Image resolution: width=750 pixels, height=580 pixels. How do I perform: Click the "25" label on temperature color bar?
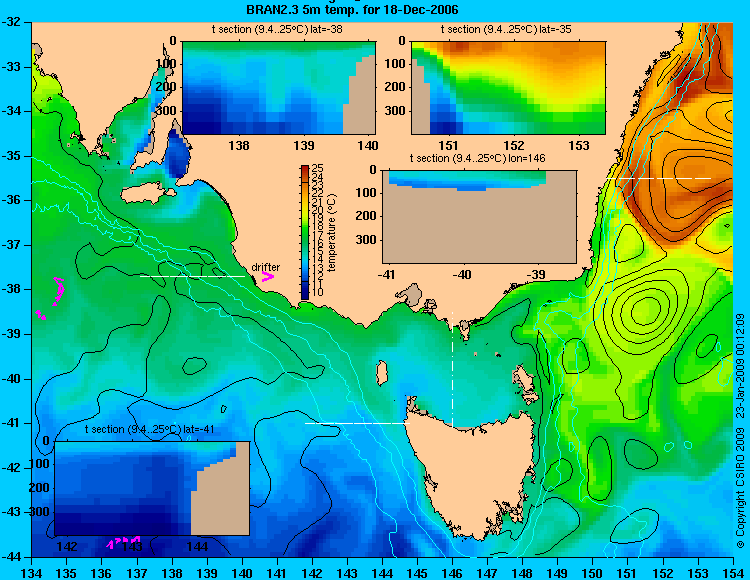coord(317,168)
